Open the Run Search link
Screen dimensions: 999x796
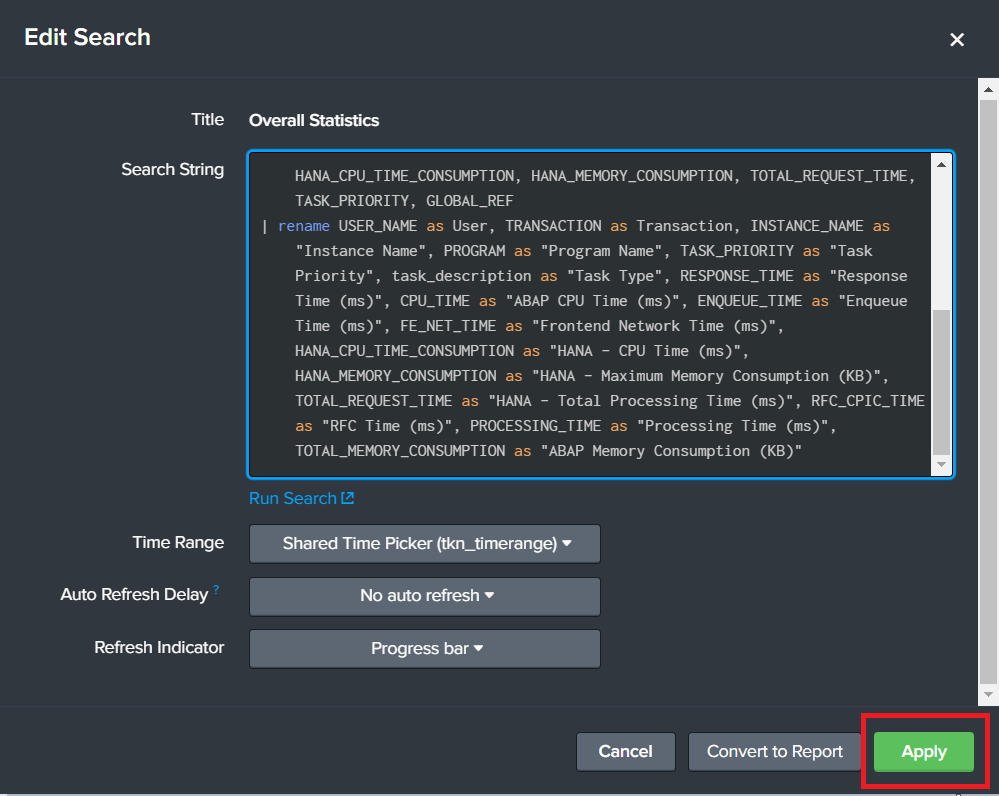pos(293,499)
